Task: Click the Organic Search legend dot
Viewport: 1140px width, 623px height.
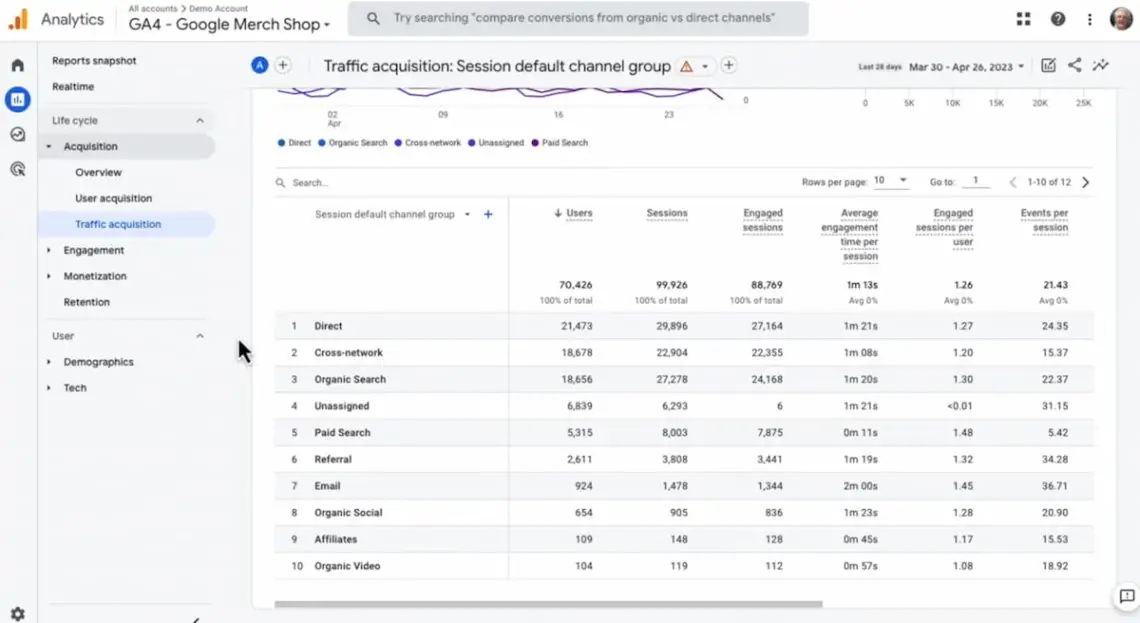Action: [321, 143]
